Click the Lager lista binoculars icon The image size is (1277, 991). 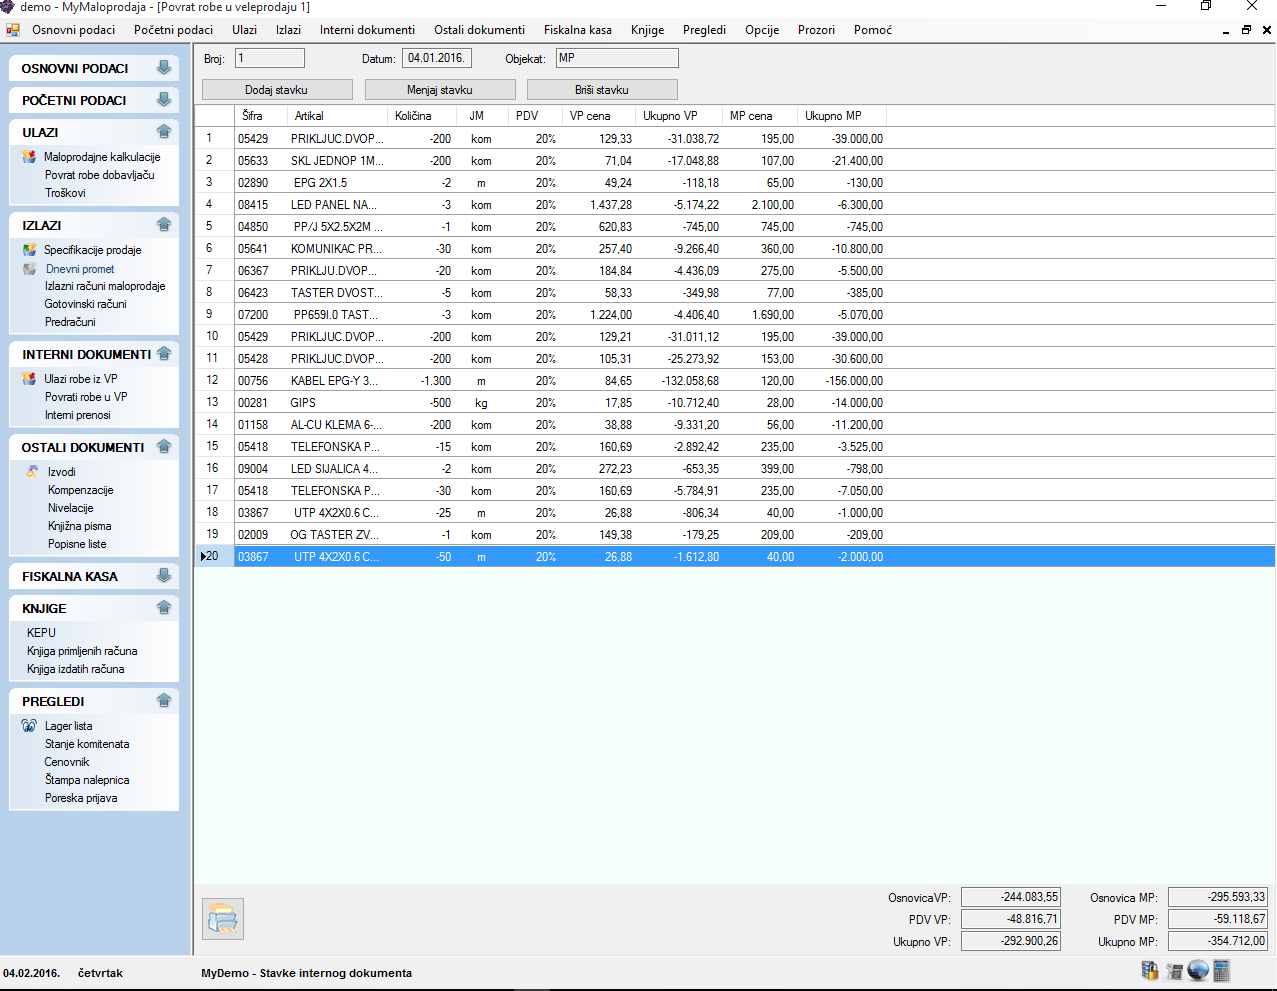pos(29,726)
